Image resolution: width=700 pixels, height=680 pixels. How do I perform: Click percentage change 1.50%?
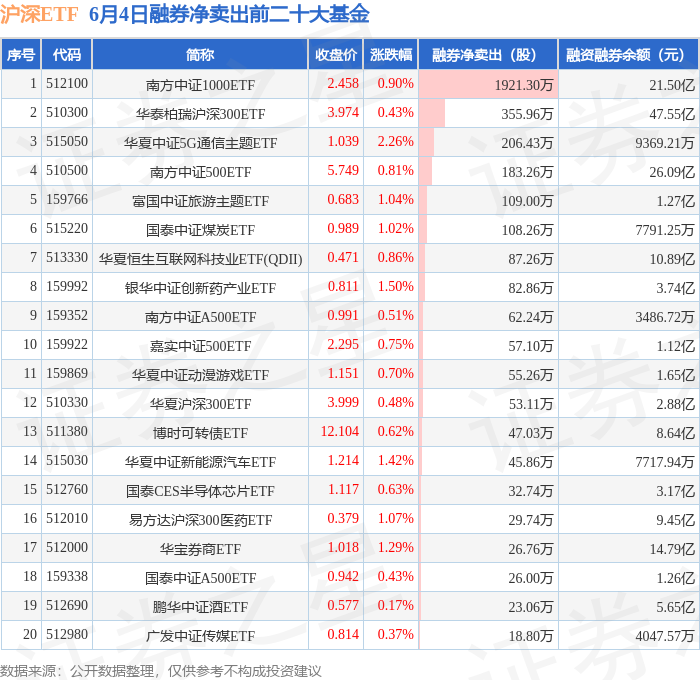pyautogui.click(x=396, y=286)
